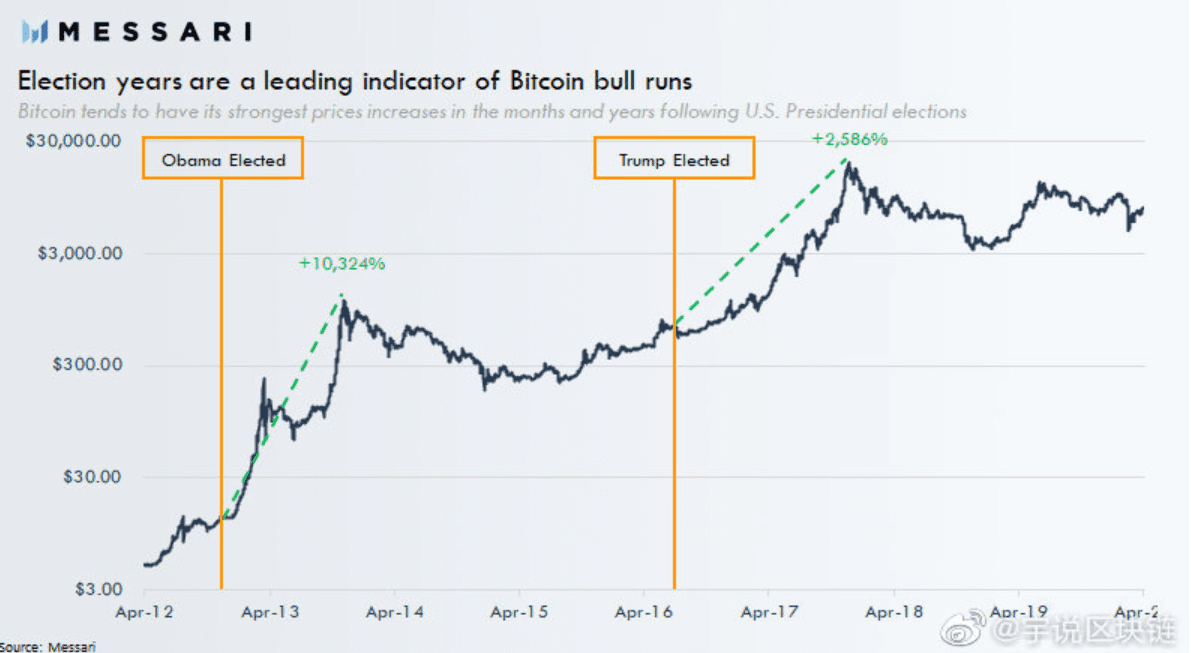Click the Source: Messari text

pos(48,647)
